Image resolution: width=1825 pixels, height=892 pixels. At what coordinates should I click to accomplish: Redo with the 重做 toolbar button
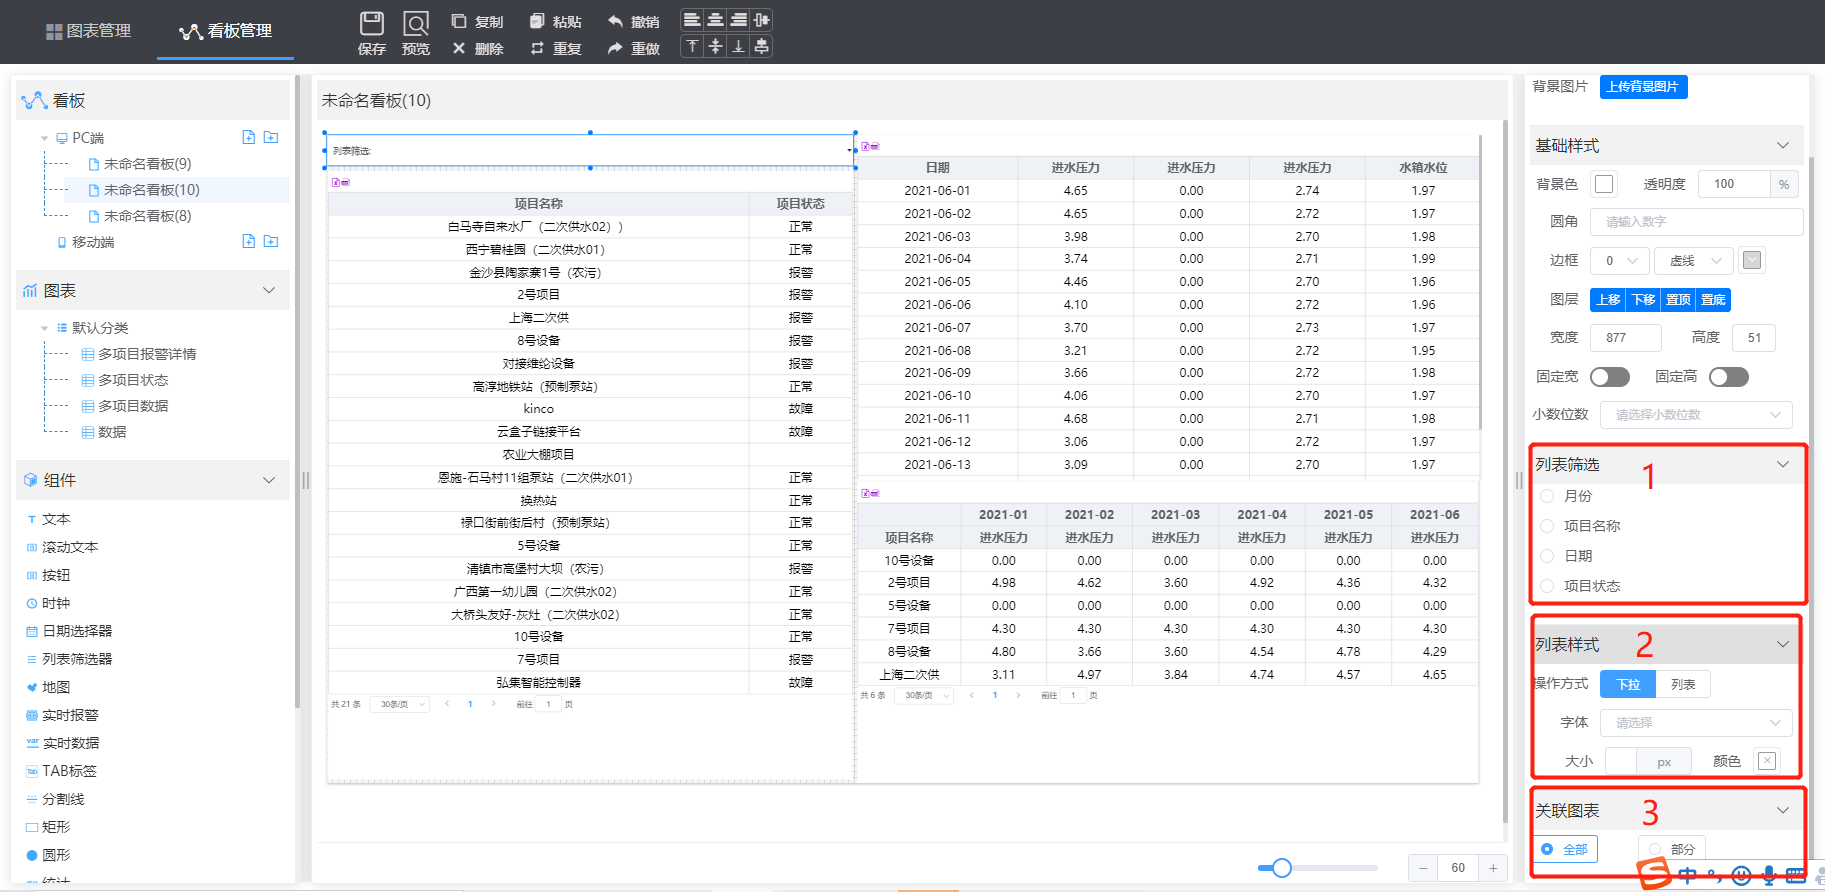(x=633, y=48)
